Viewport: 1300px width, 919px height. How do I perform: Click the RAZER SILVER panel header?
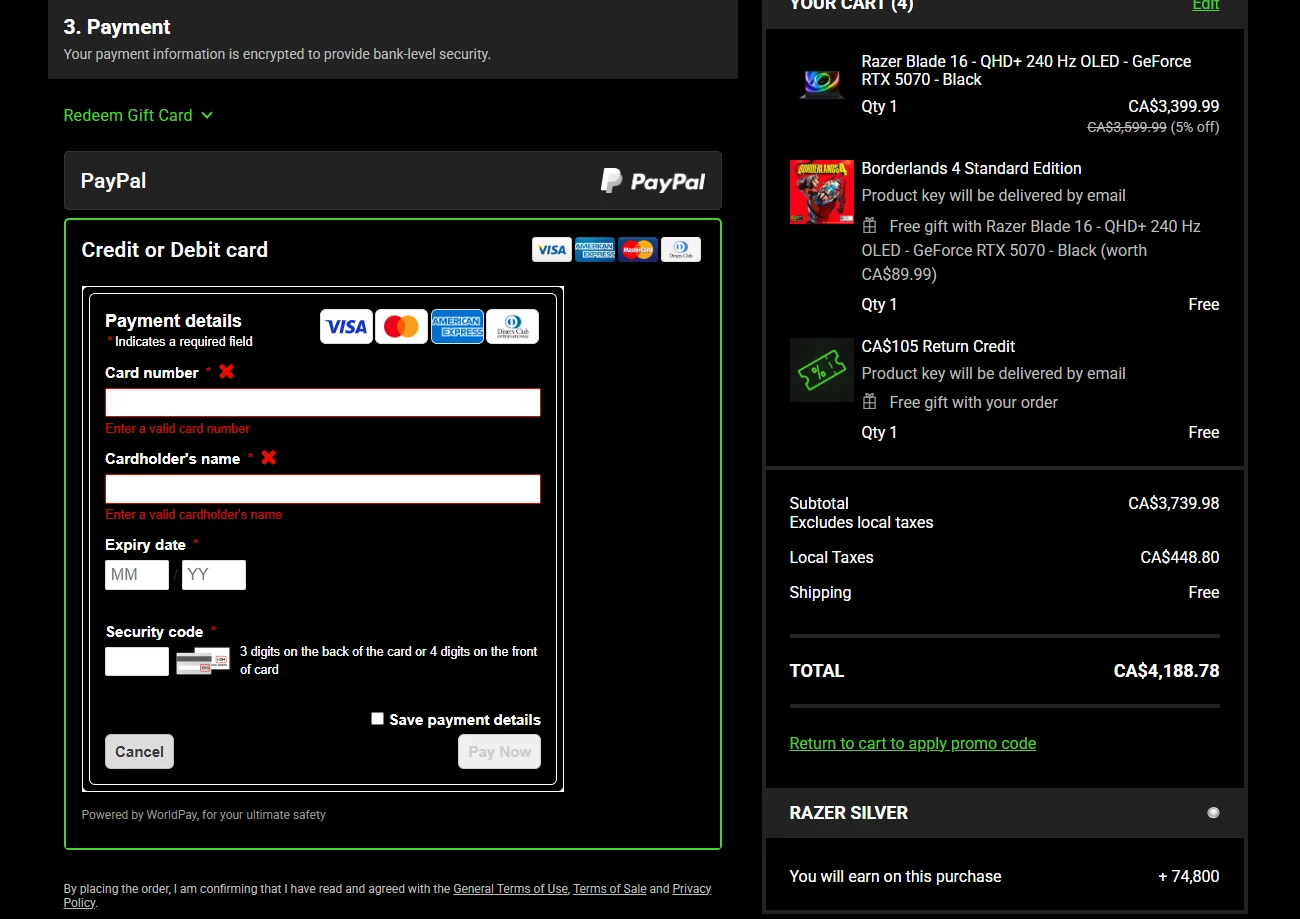1004,813
